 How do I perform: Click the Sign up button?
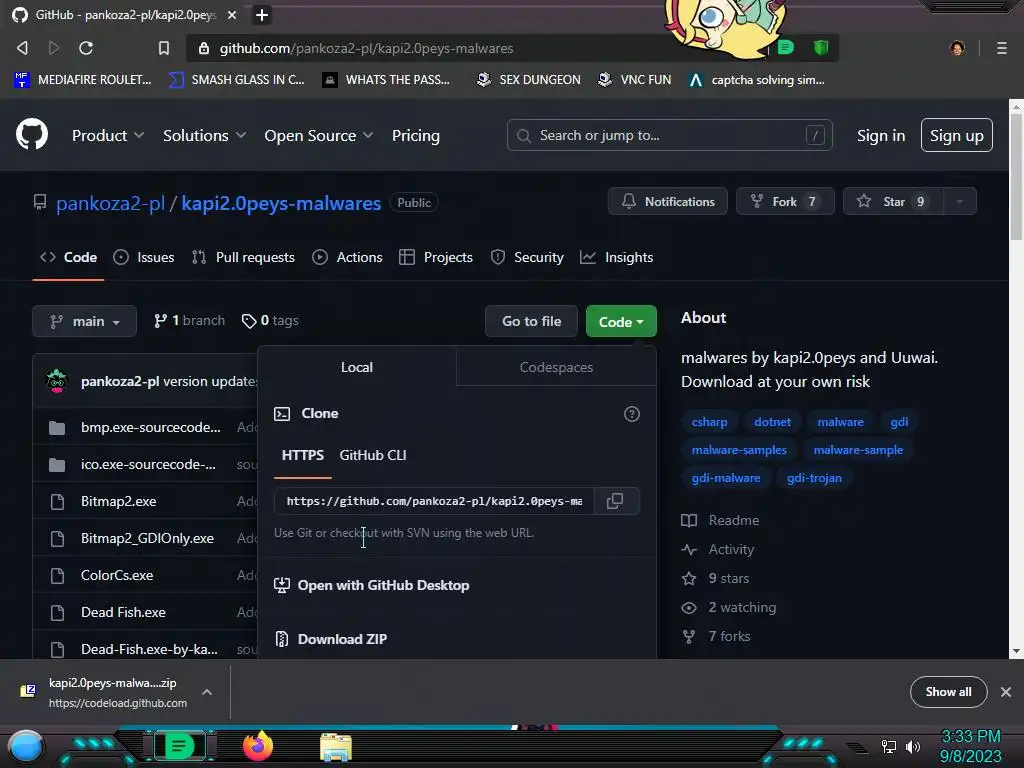[957, 135]
